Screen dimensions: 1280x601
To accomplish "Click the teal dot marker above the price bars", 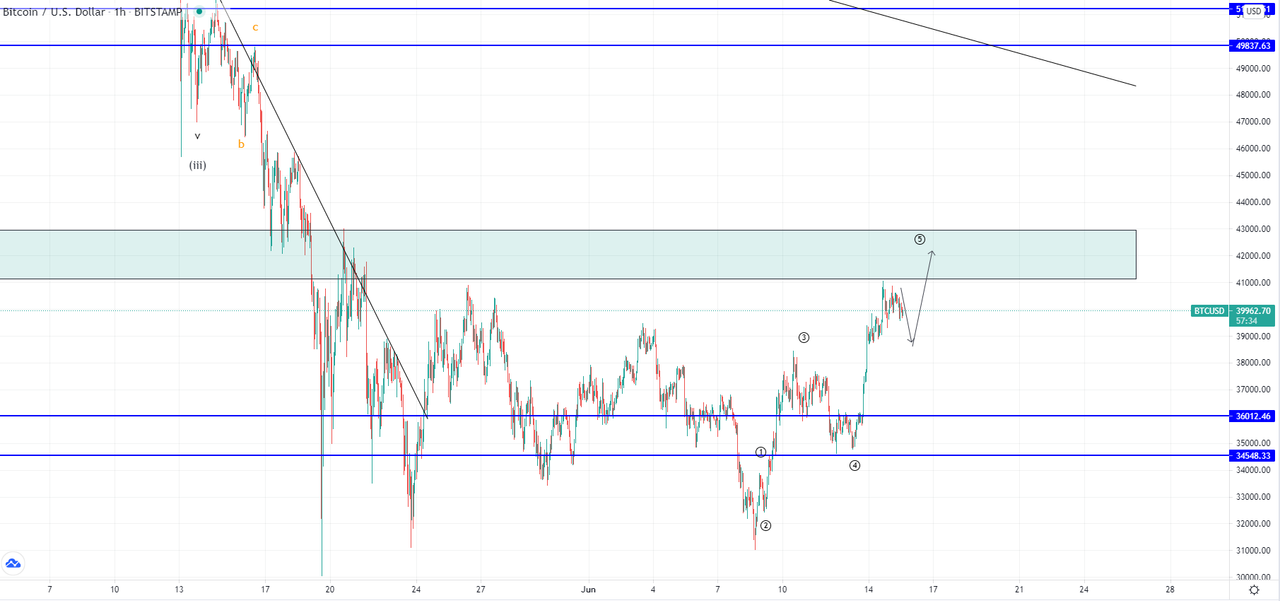I will click(199, 11).
